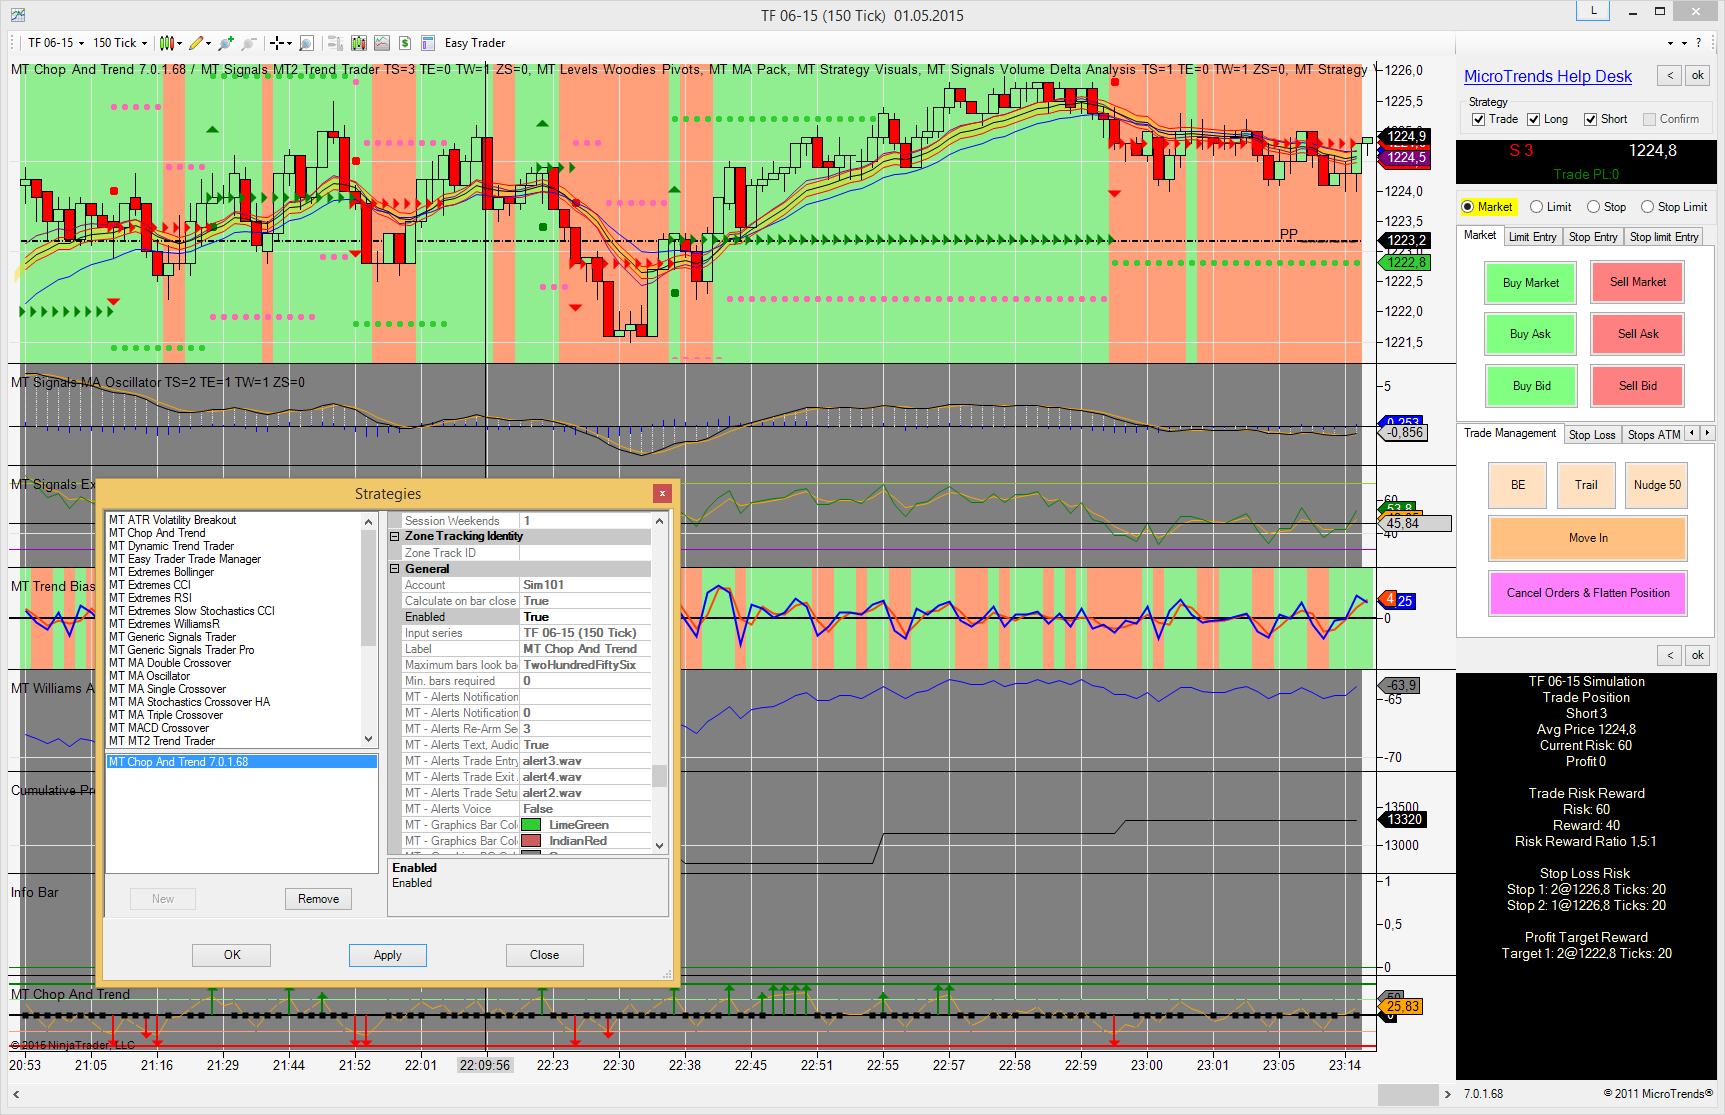Click the LimeGreen bar color swatch

pyautogui.click(x=531, y=825)
